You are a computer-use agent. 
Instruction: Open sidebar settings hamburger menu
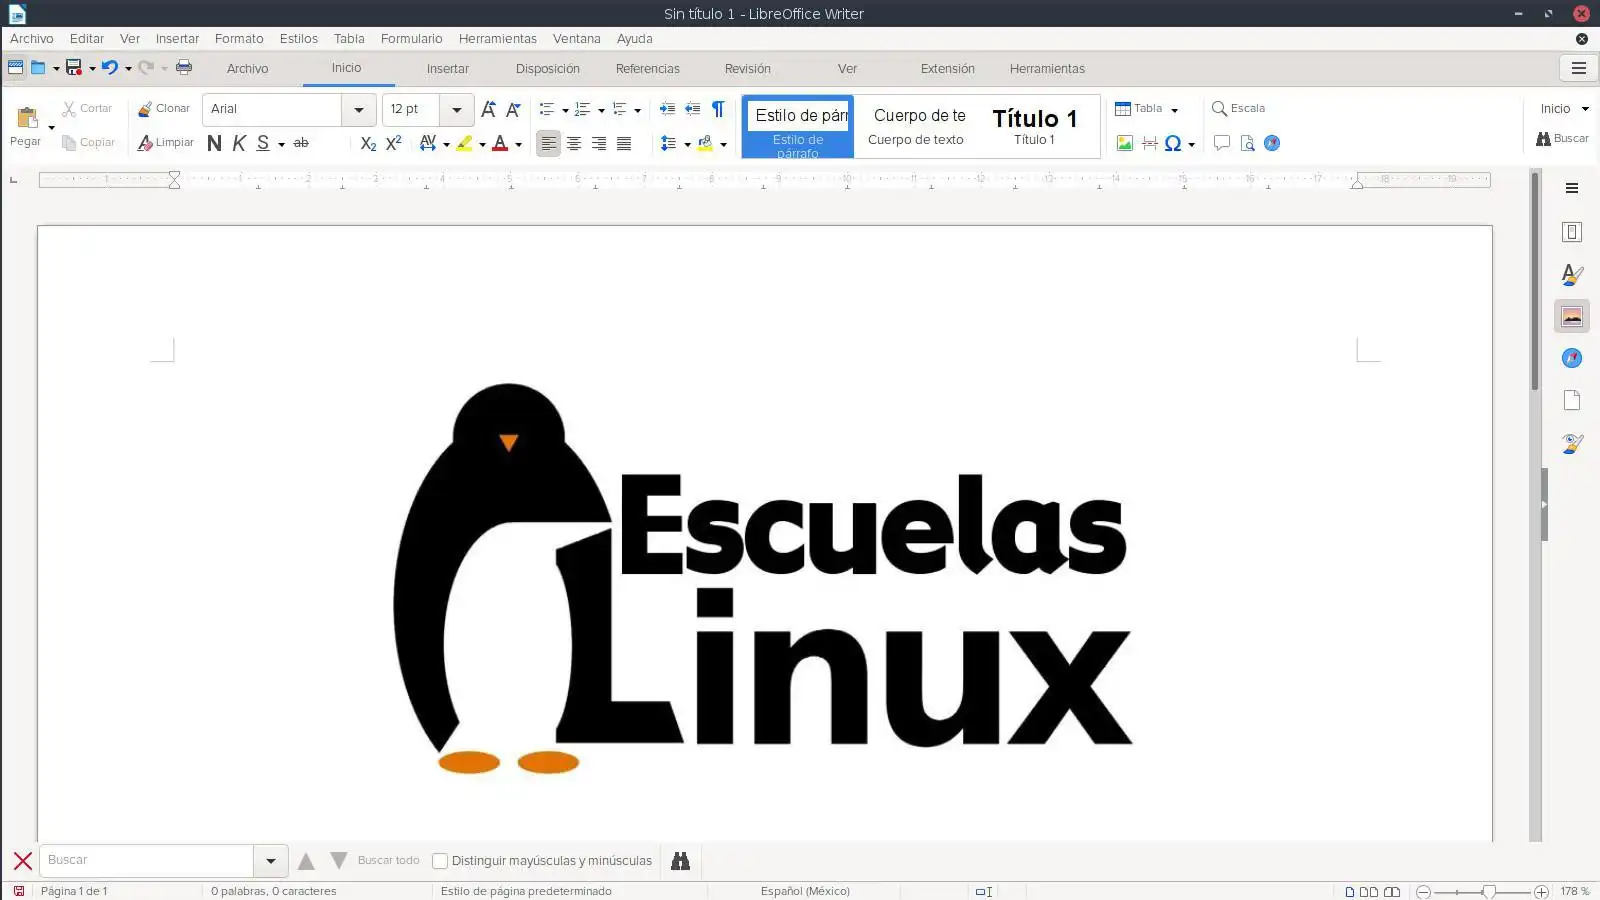[1572, 188]
